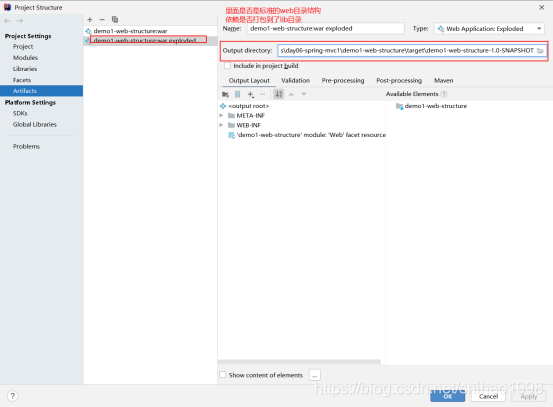Toggle Show content of elements checkbox

pyautogui.click(x=223, y=375)
